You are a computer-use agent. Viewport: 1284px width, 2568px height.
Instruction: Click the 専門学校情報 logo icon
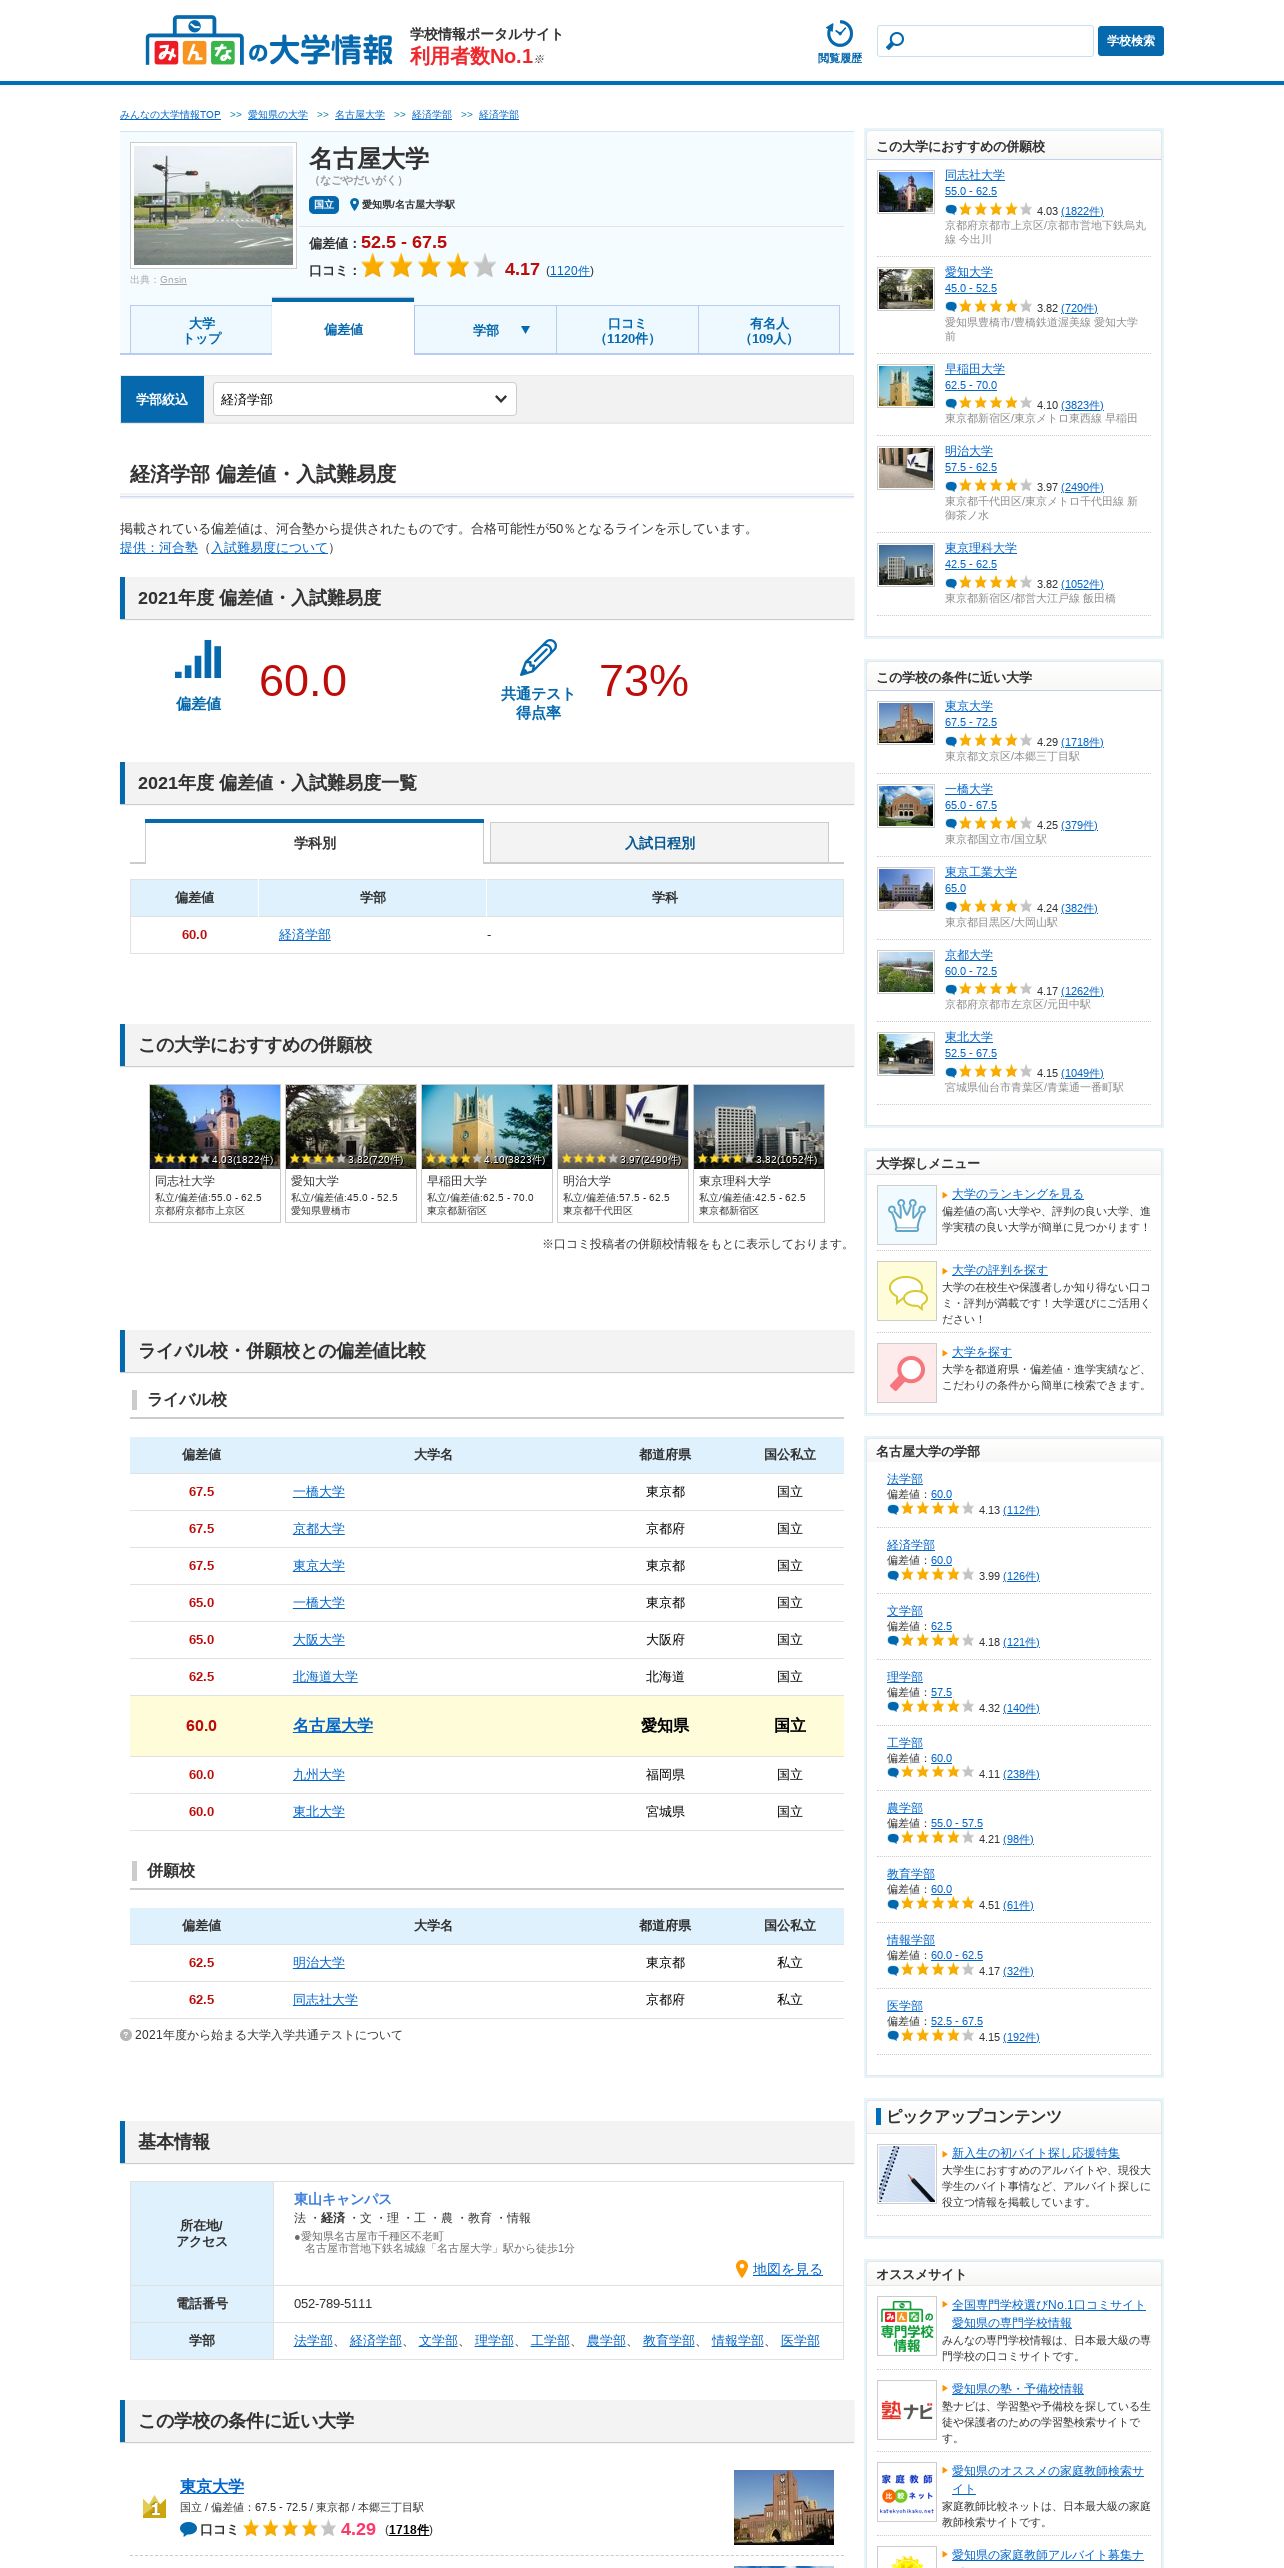(907, 2325)
